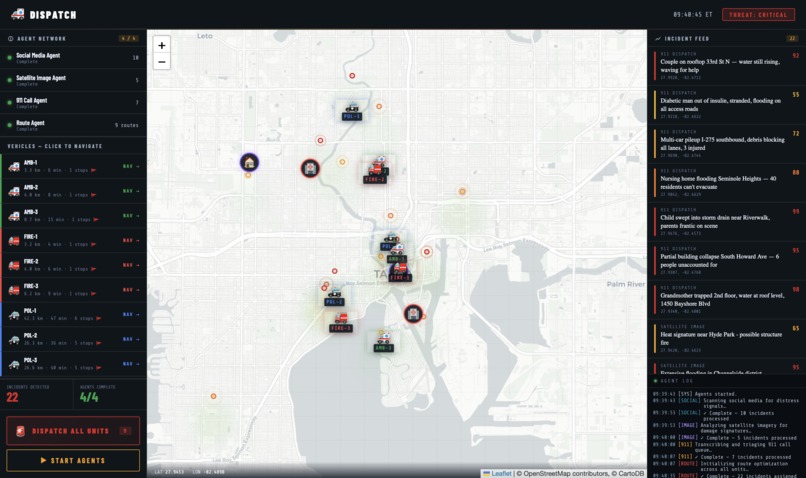Click the DISPATCH ambulance logo icon

point(17,14)
